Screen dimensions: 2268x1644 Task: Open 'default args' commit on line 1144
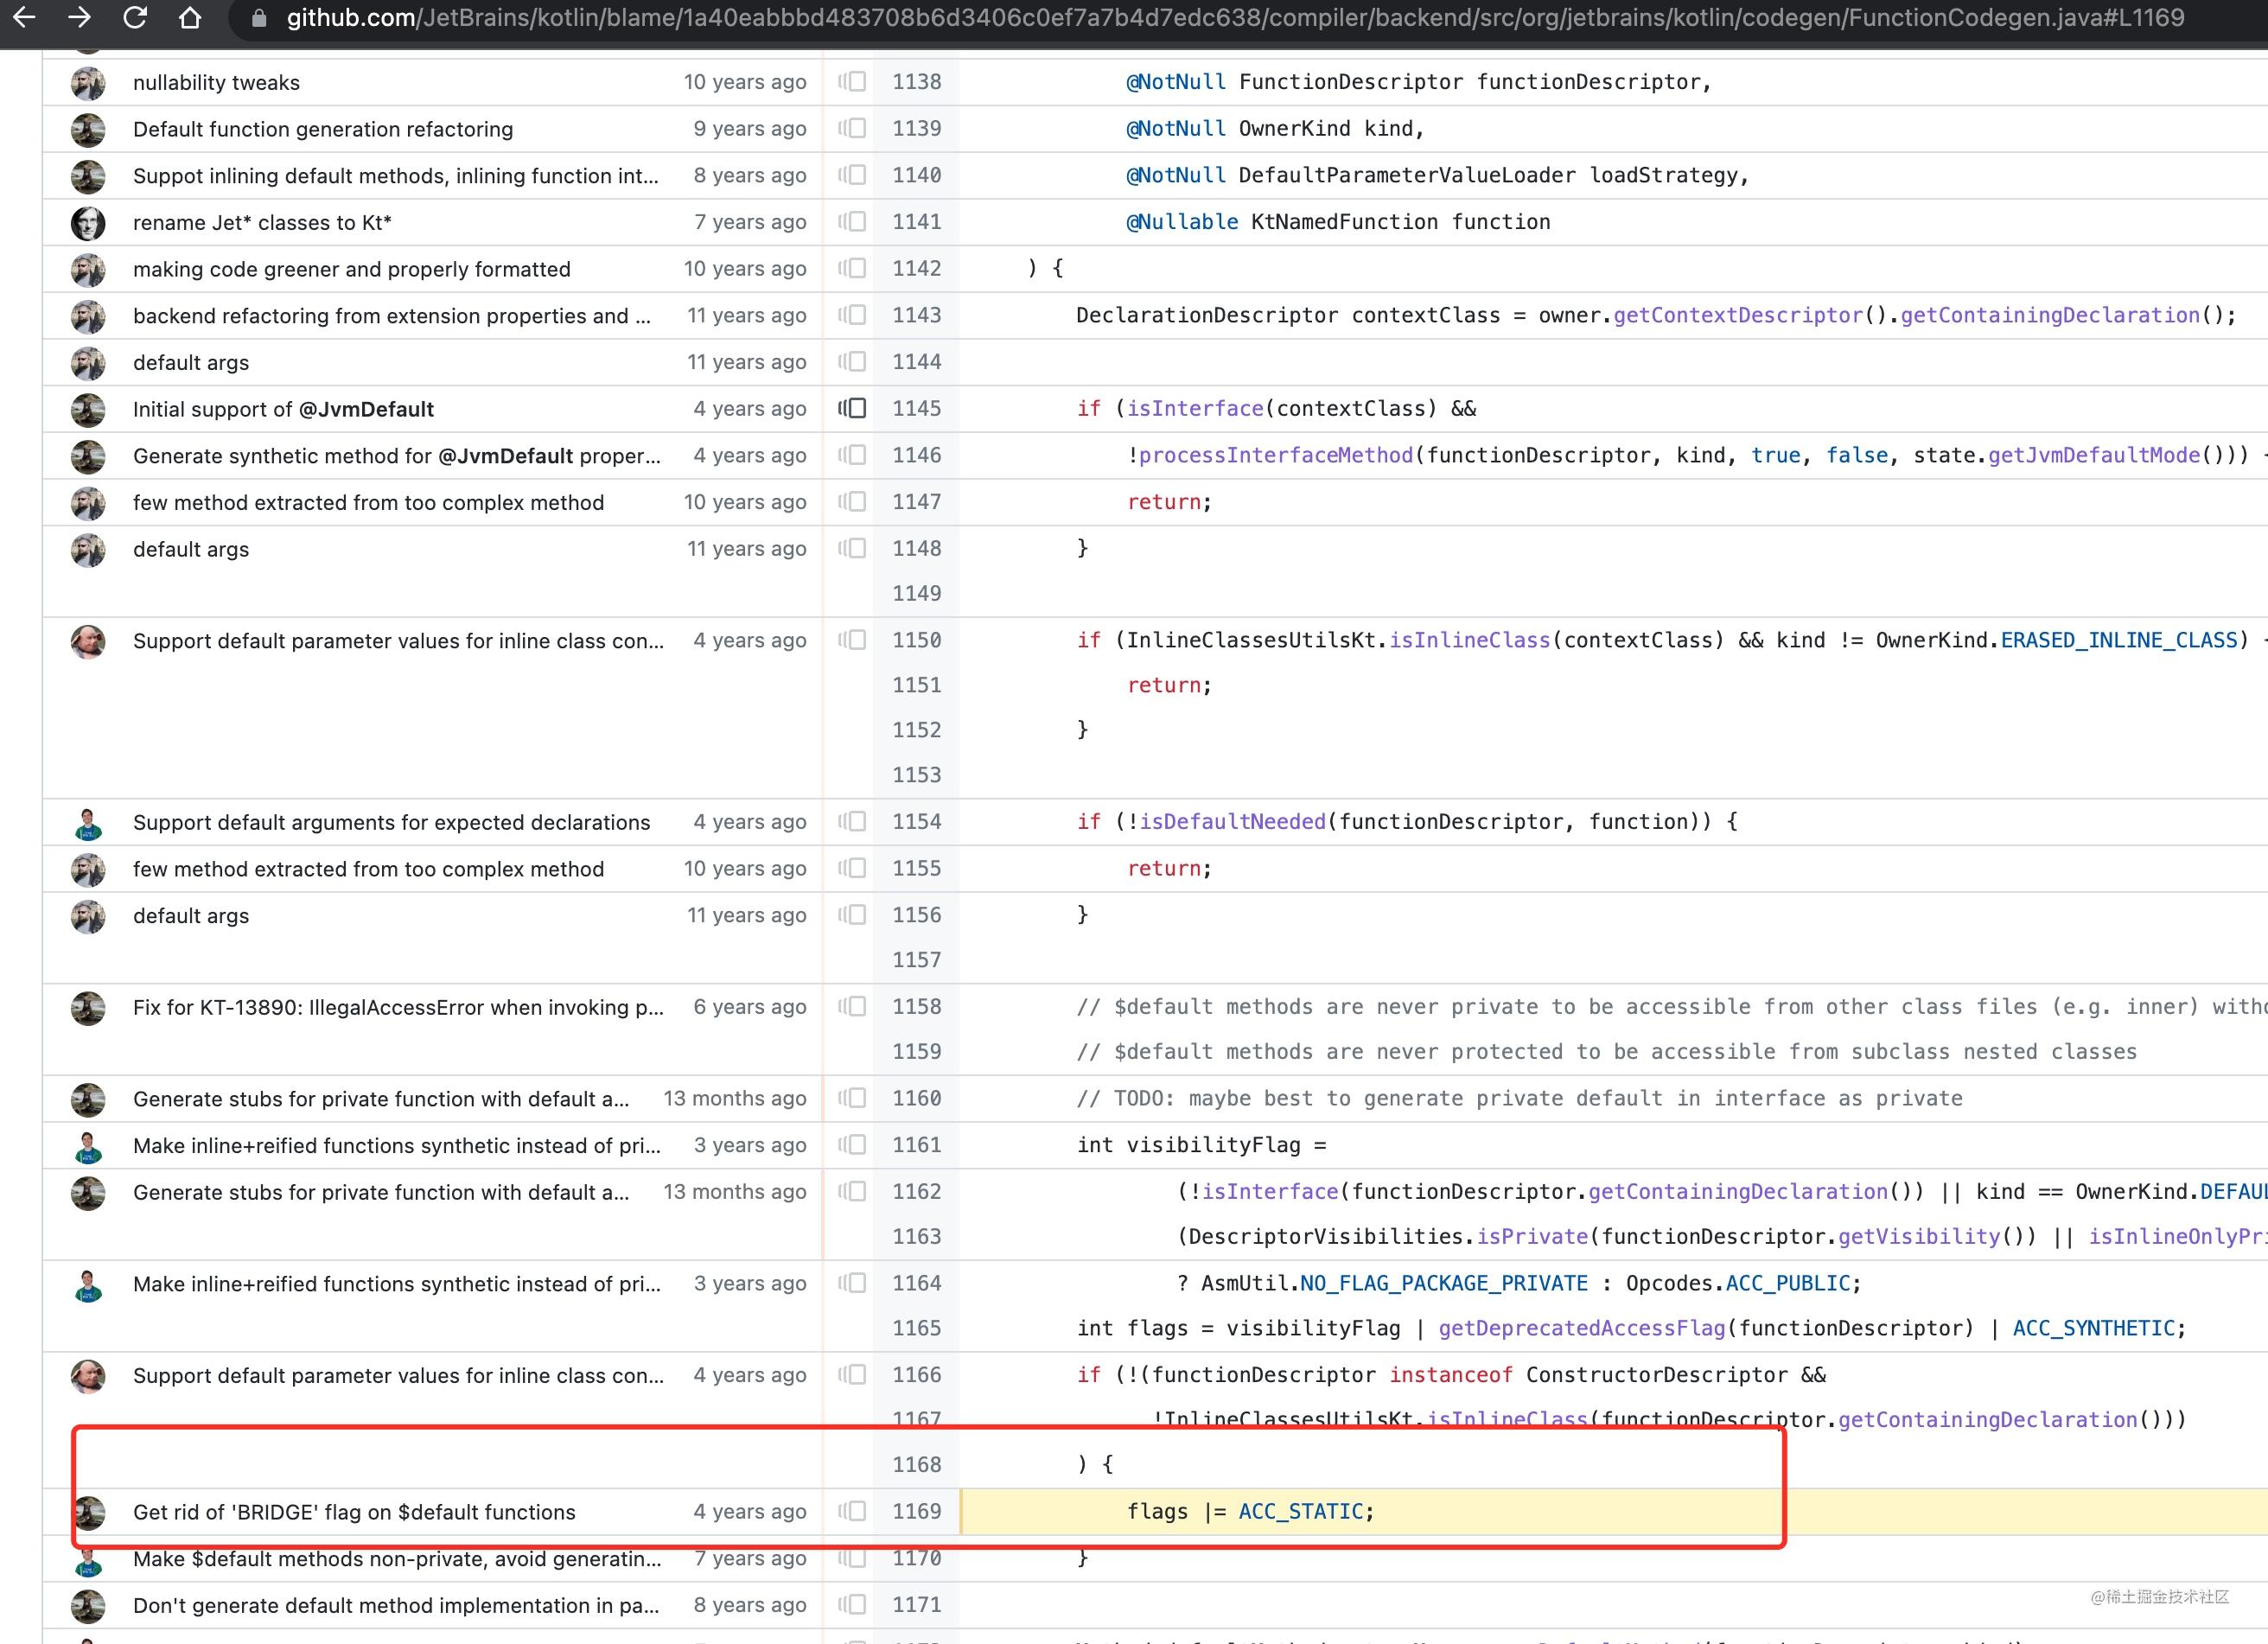(191, 363)
